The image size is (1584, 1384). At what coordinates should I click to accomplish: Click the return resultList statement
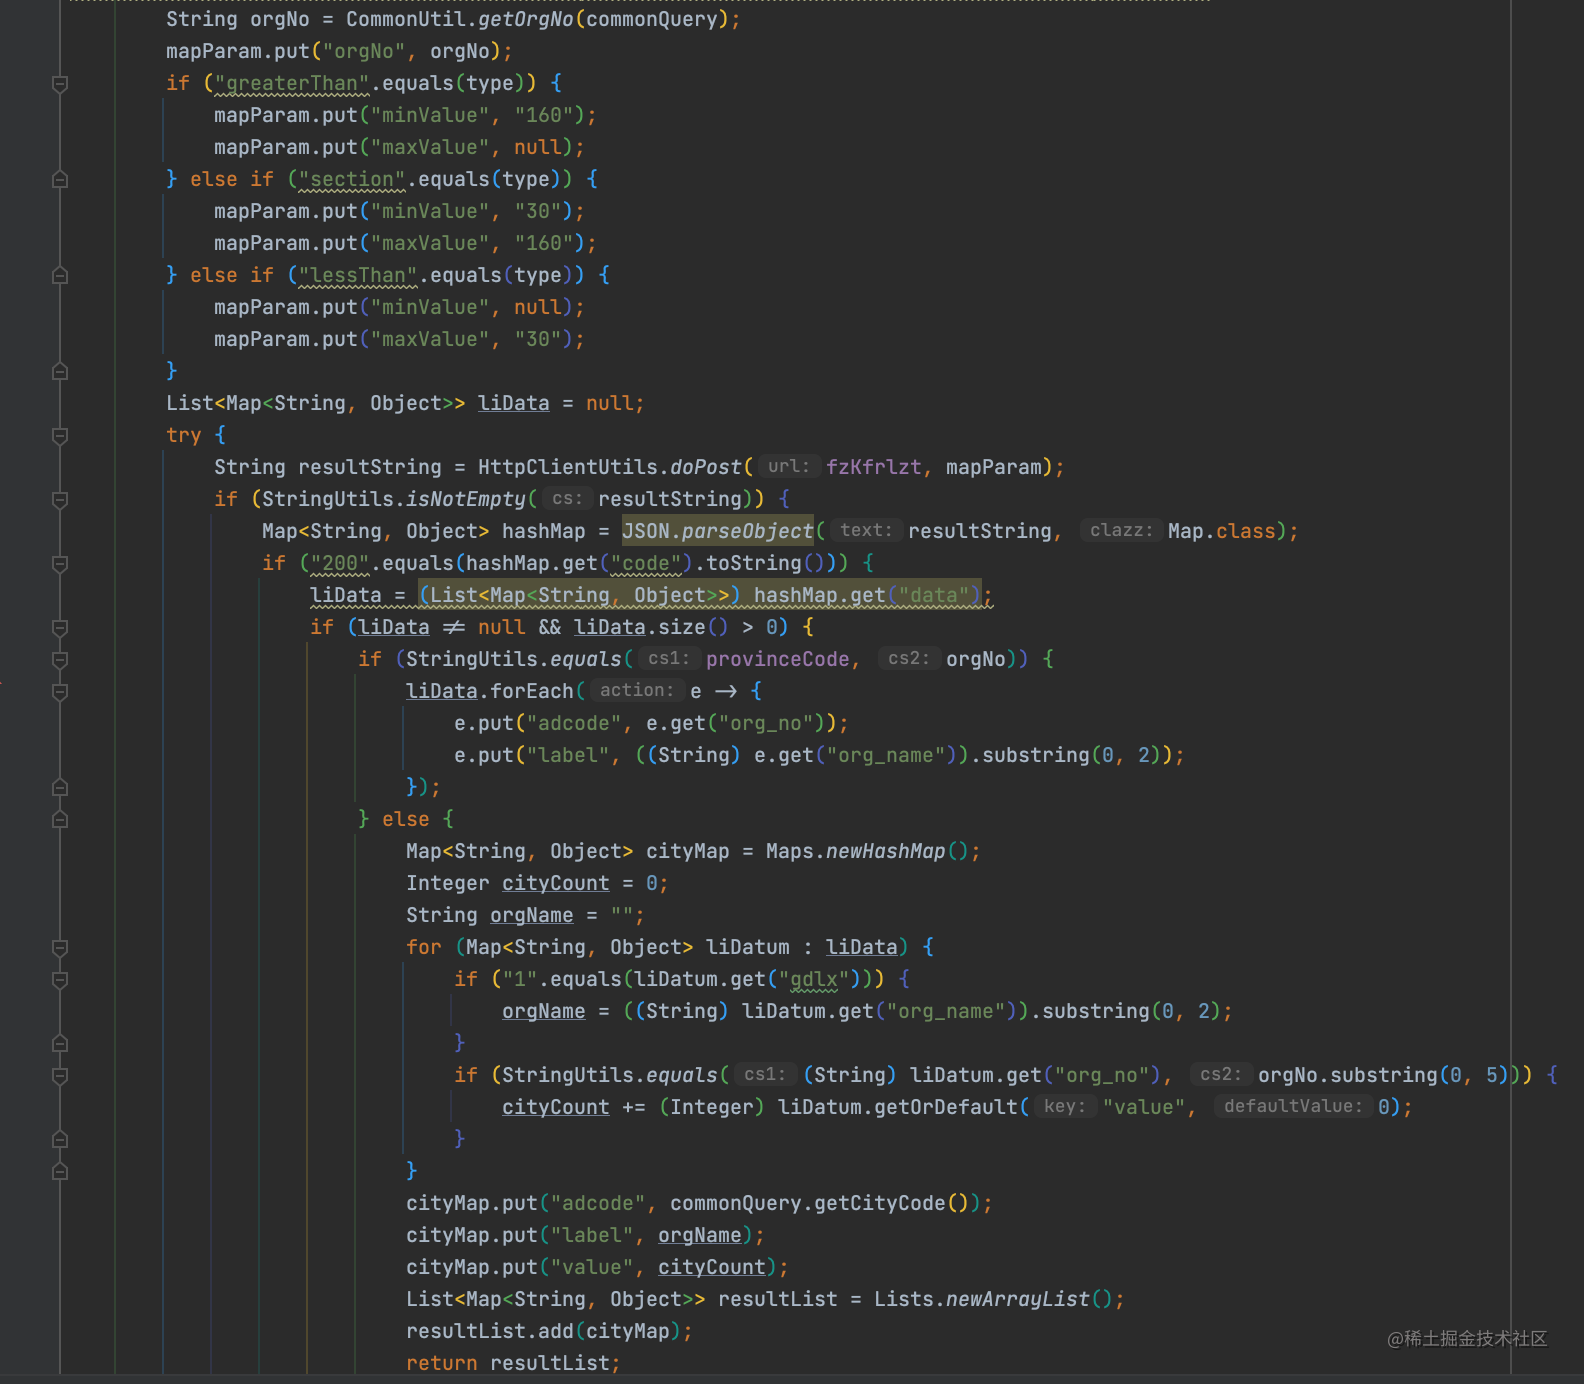[x=513, y=1363]
